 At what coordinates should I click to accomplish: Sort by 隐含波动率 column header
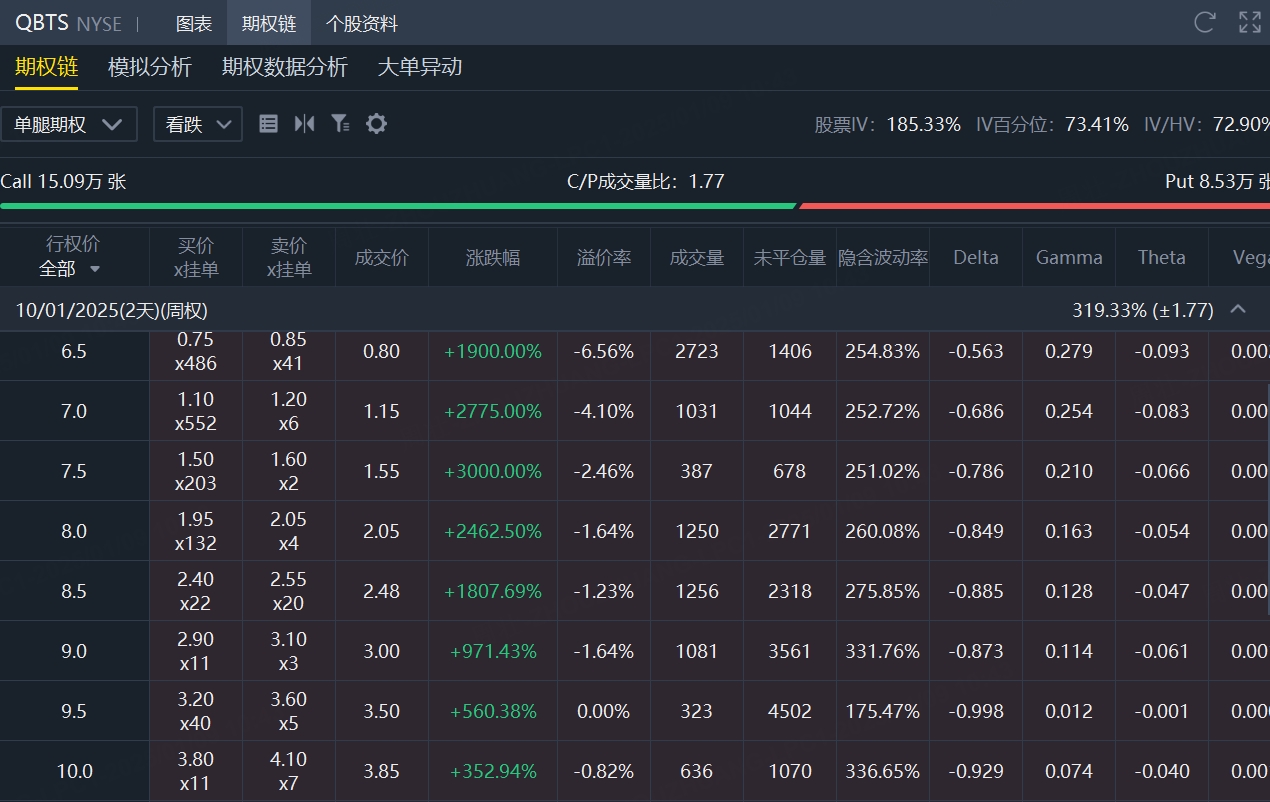tap(883, 257)
